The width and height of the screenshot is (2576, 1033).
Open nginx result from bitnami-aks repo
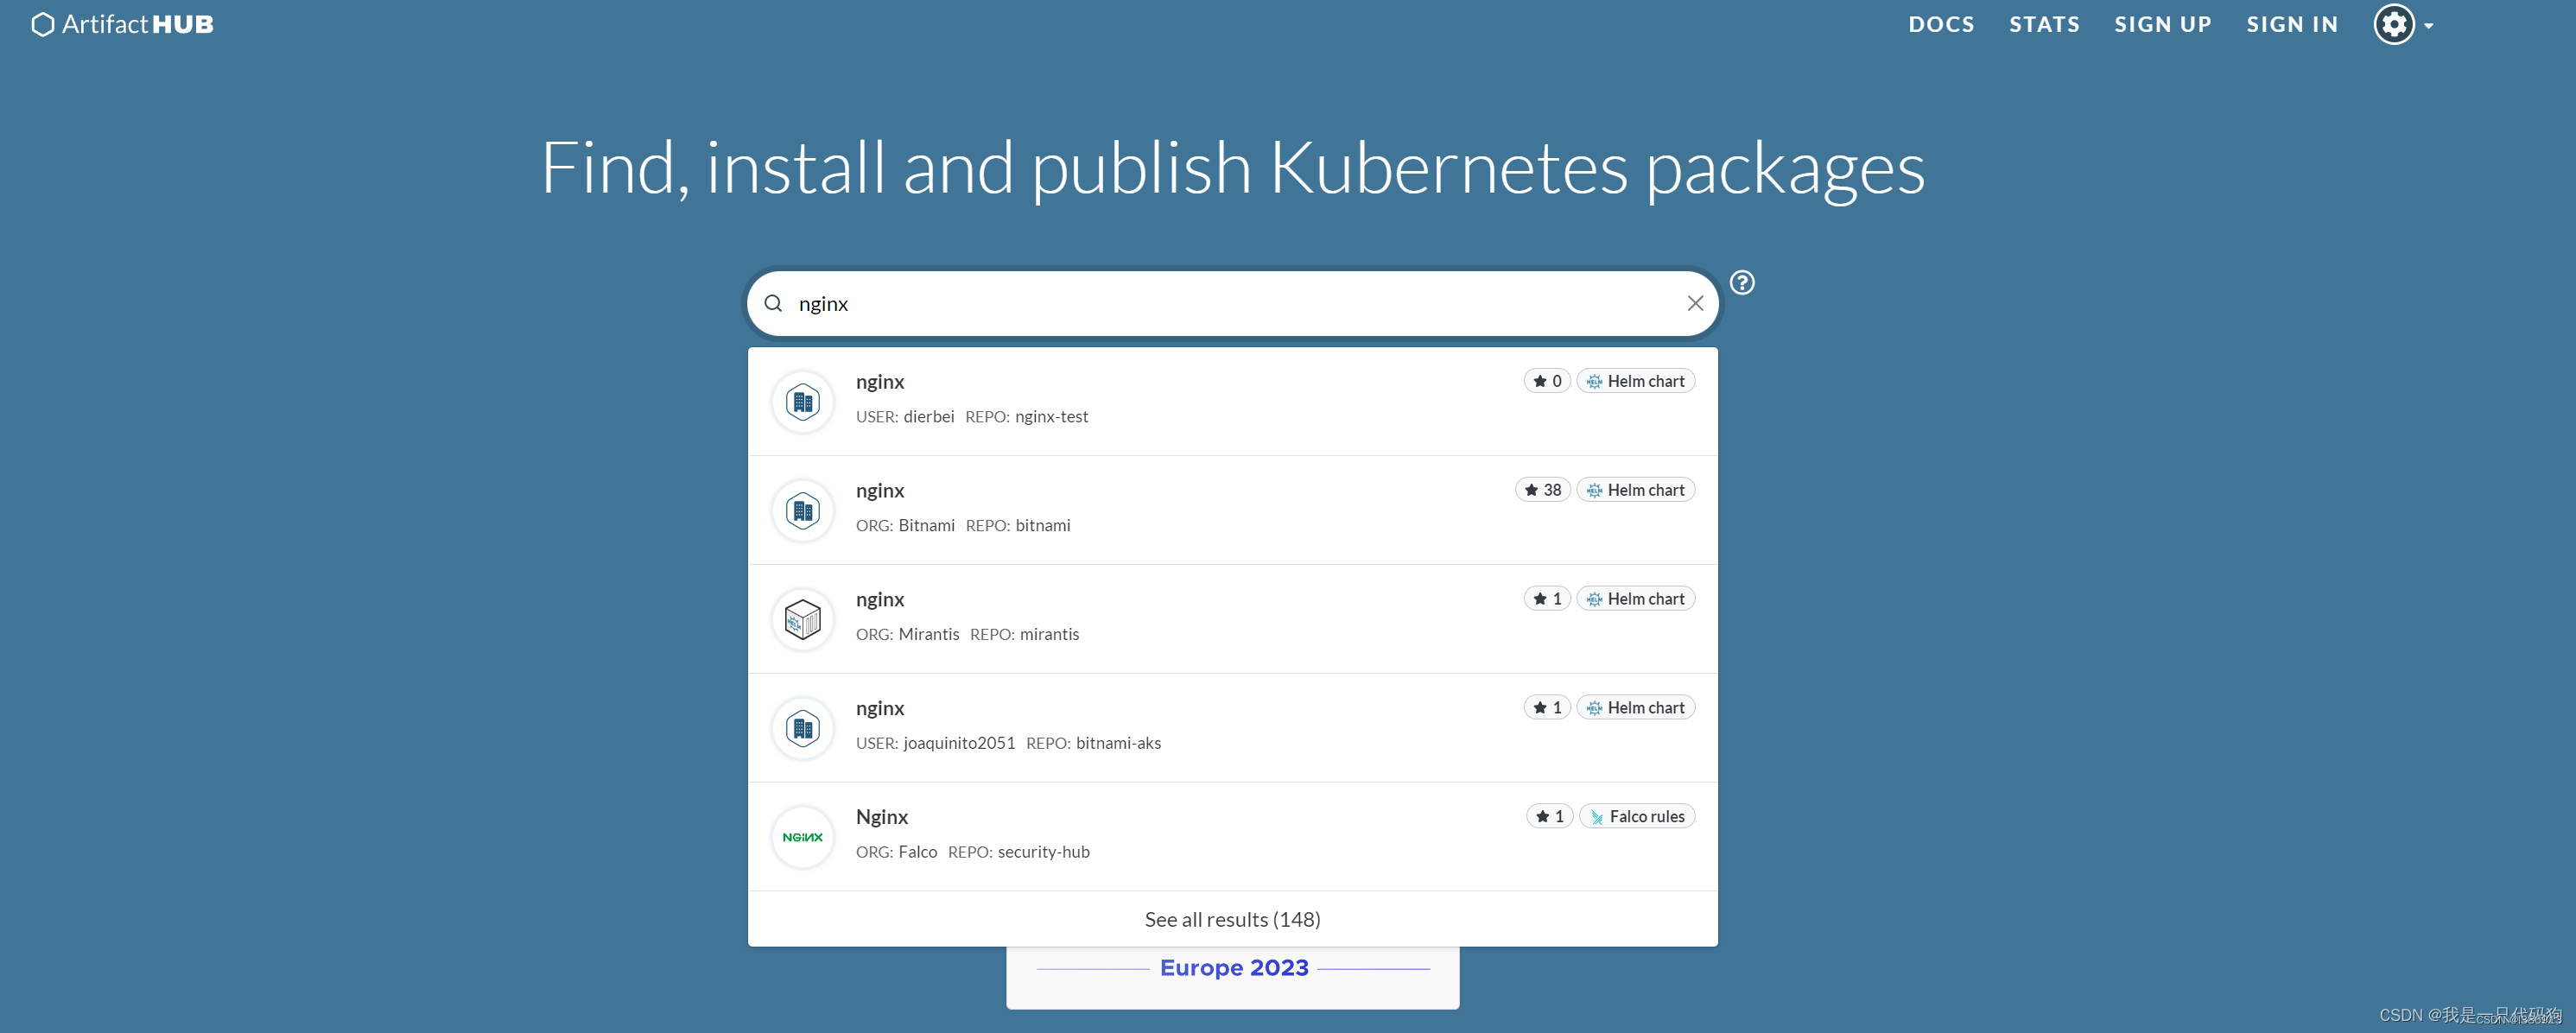pos(1232,728)
